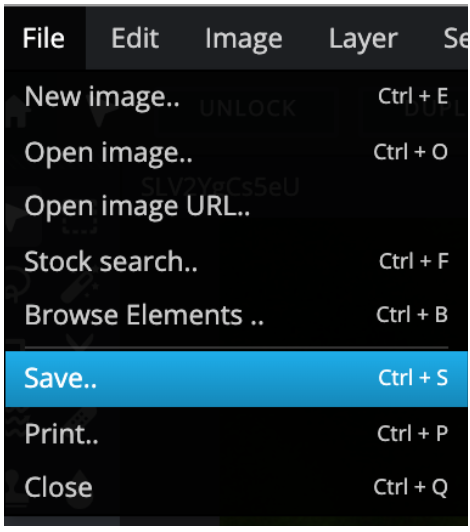Viewport: 470px width, 532px height.
Task: Open the Image menu
Action: click(x=244, y=38)
